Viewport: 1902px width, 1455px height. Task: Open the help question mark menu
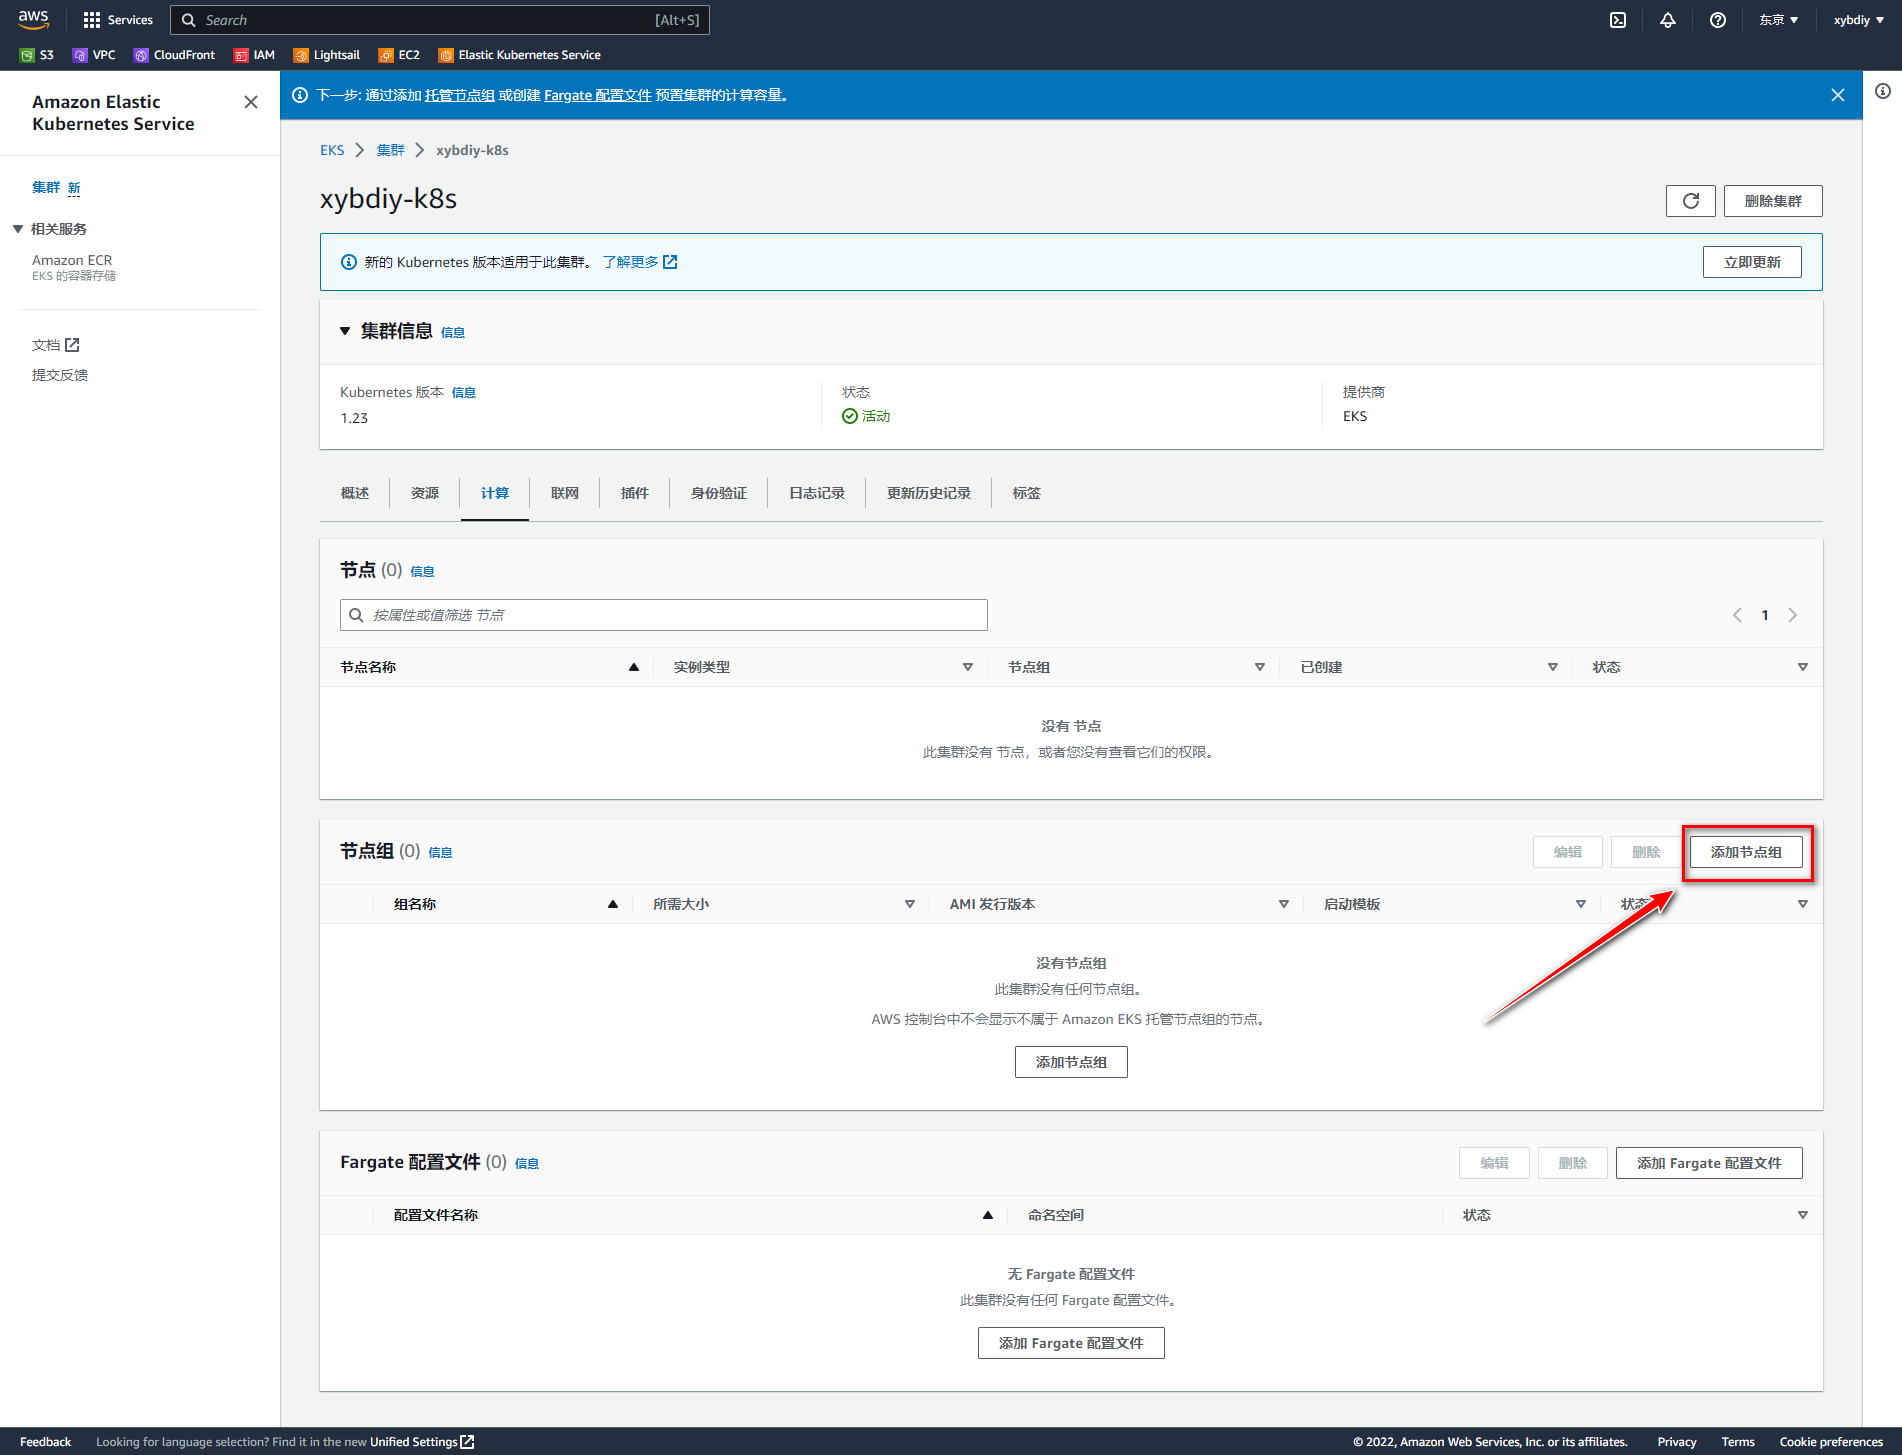1718,20
